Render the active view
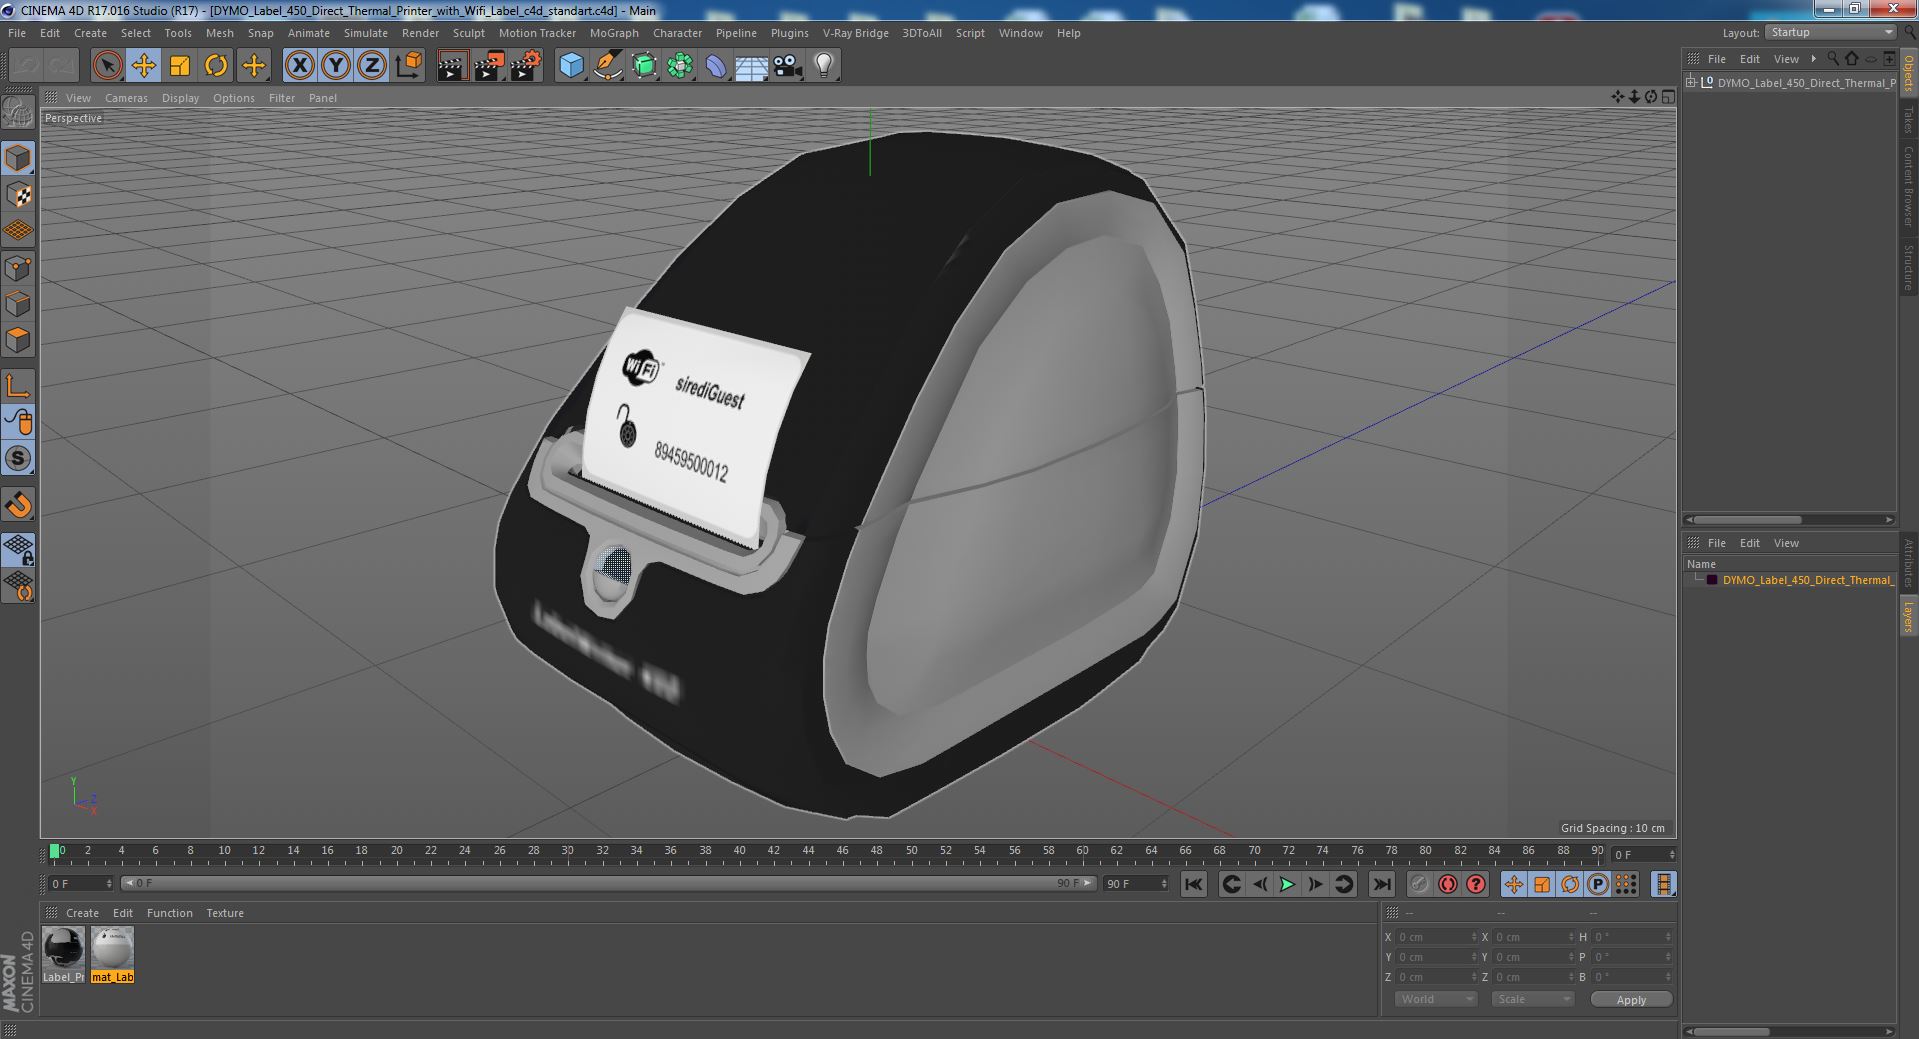The width and height of the screenshot is (1919, 1039). (452, 66)
